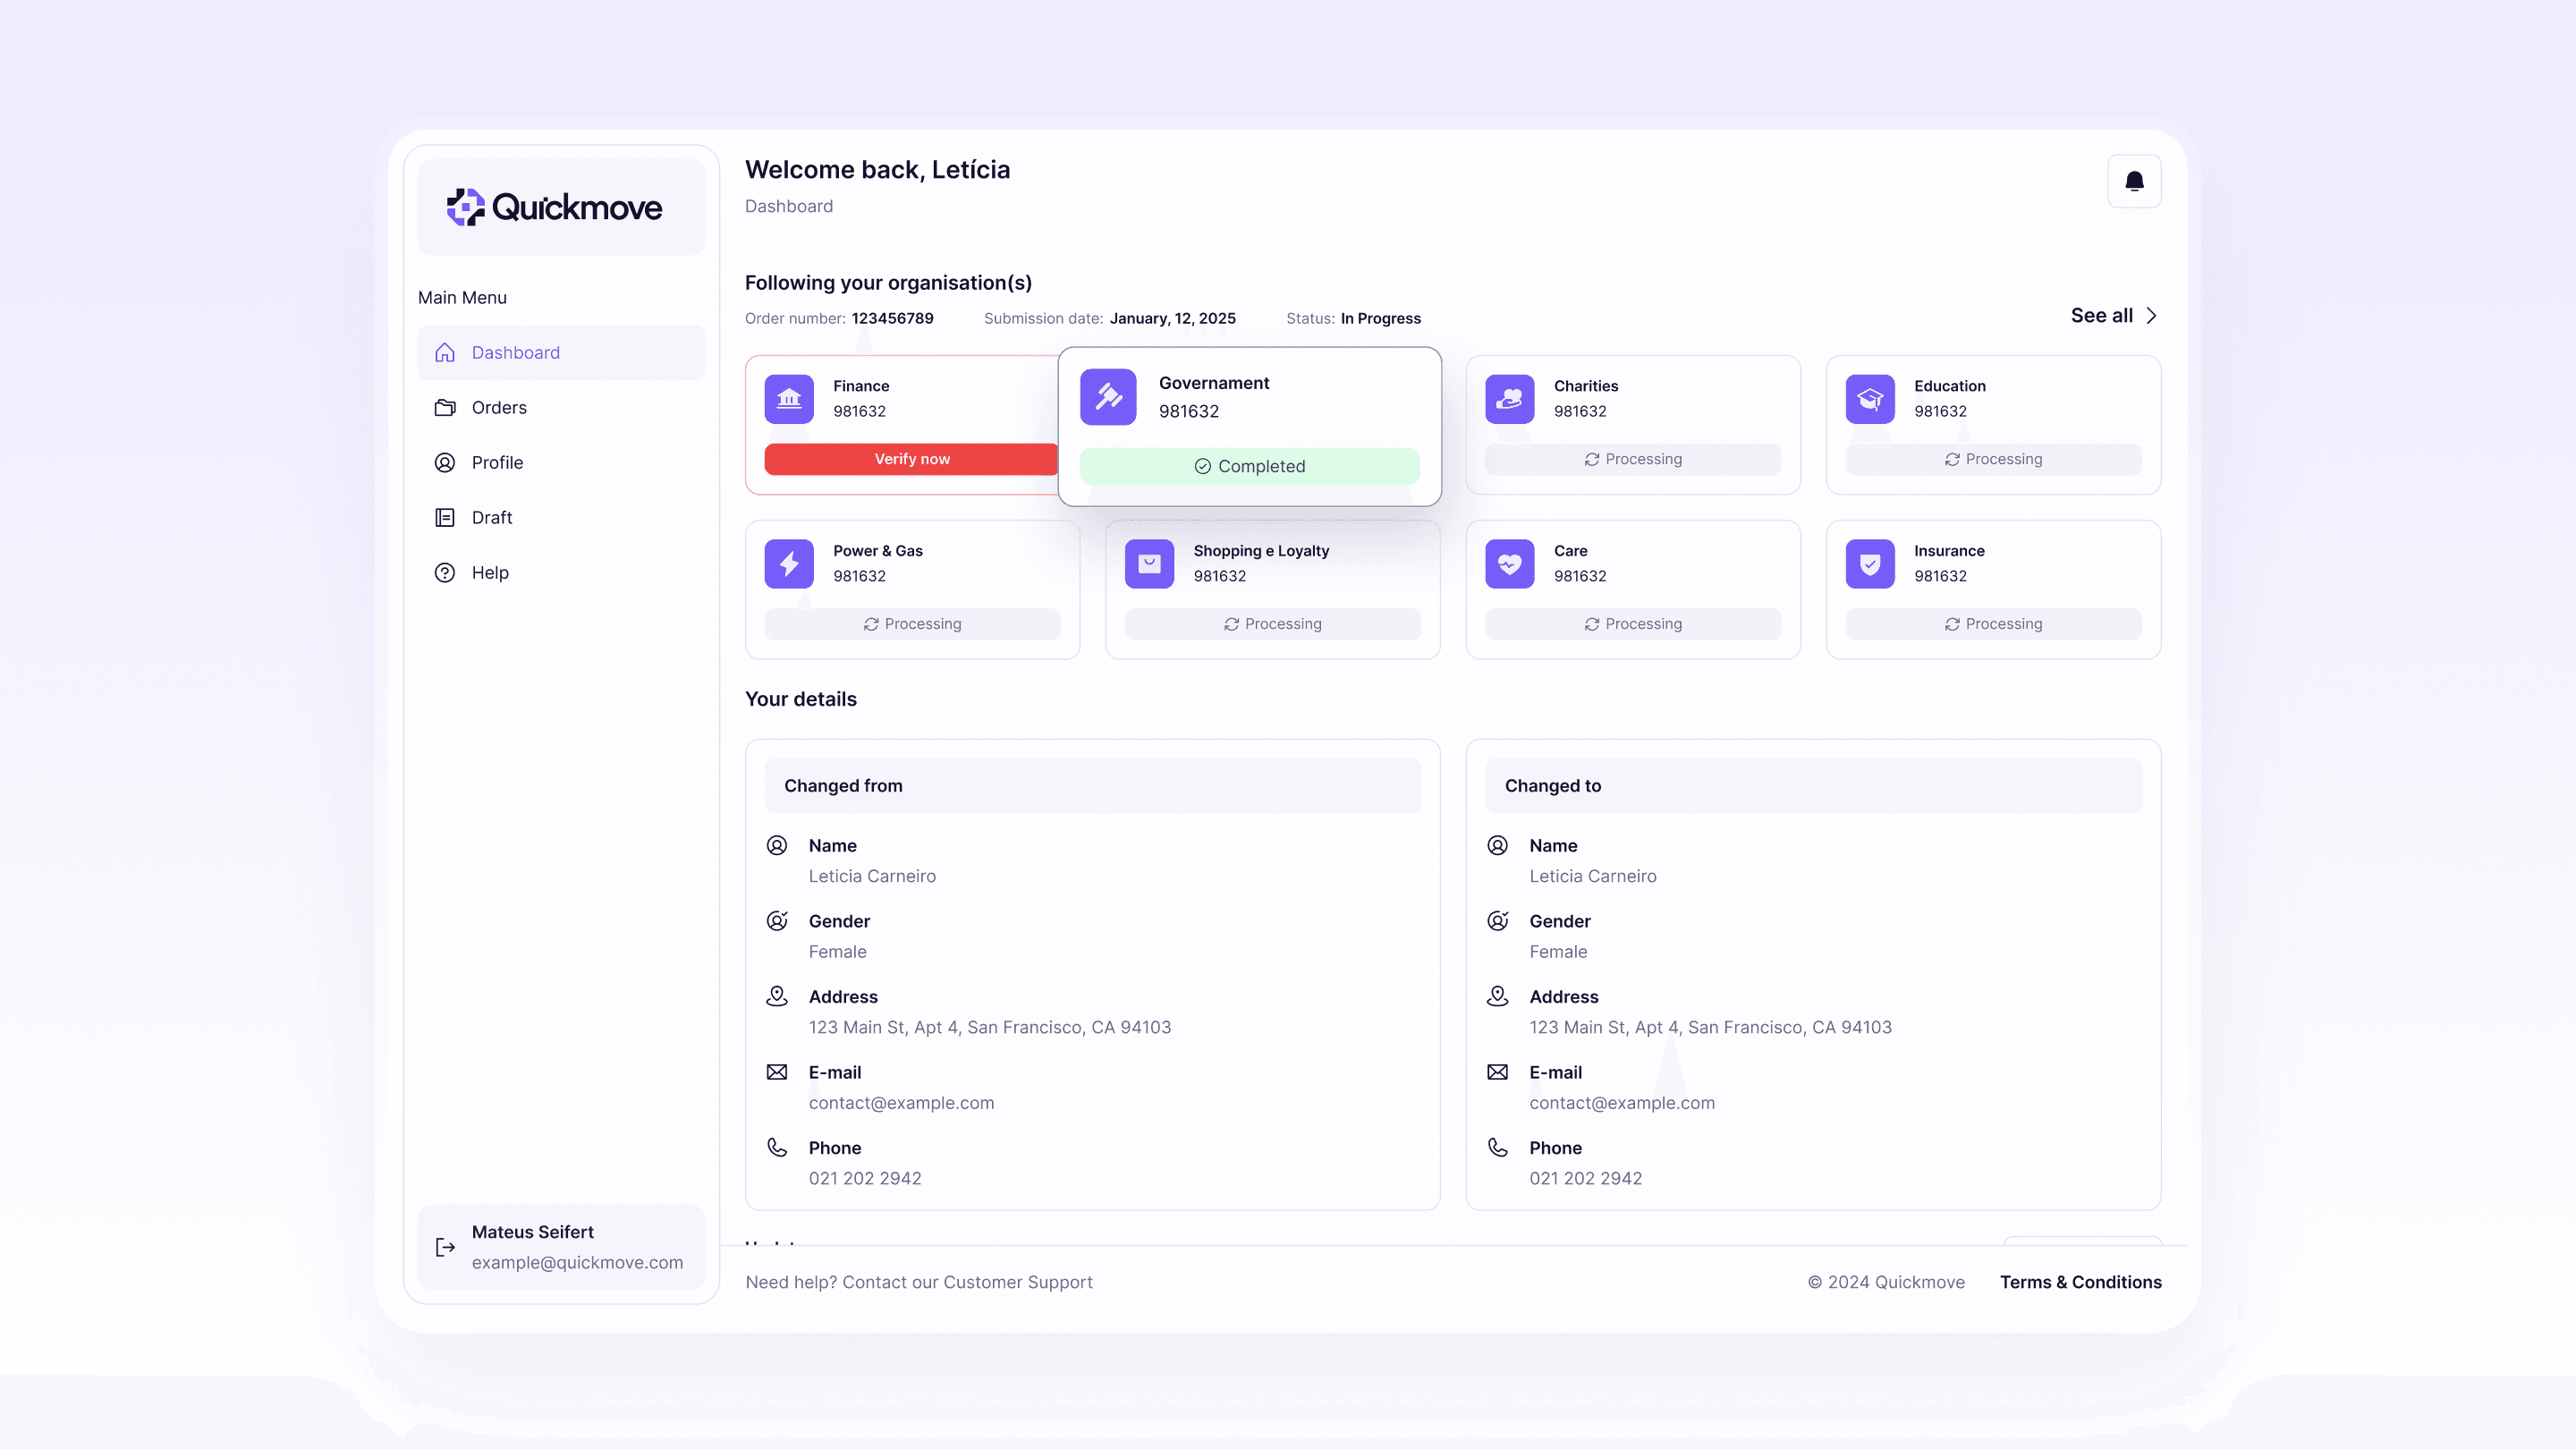Click the Shopping e Loyalty bag icon
2576x1449 pixels.
(x=1149, y=564)
